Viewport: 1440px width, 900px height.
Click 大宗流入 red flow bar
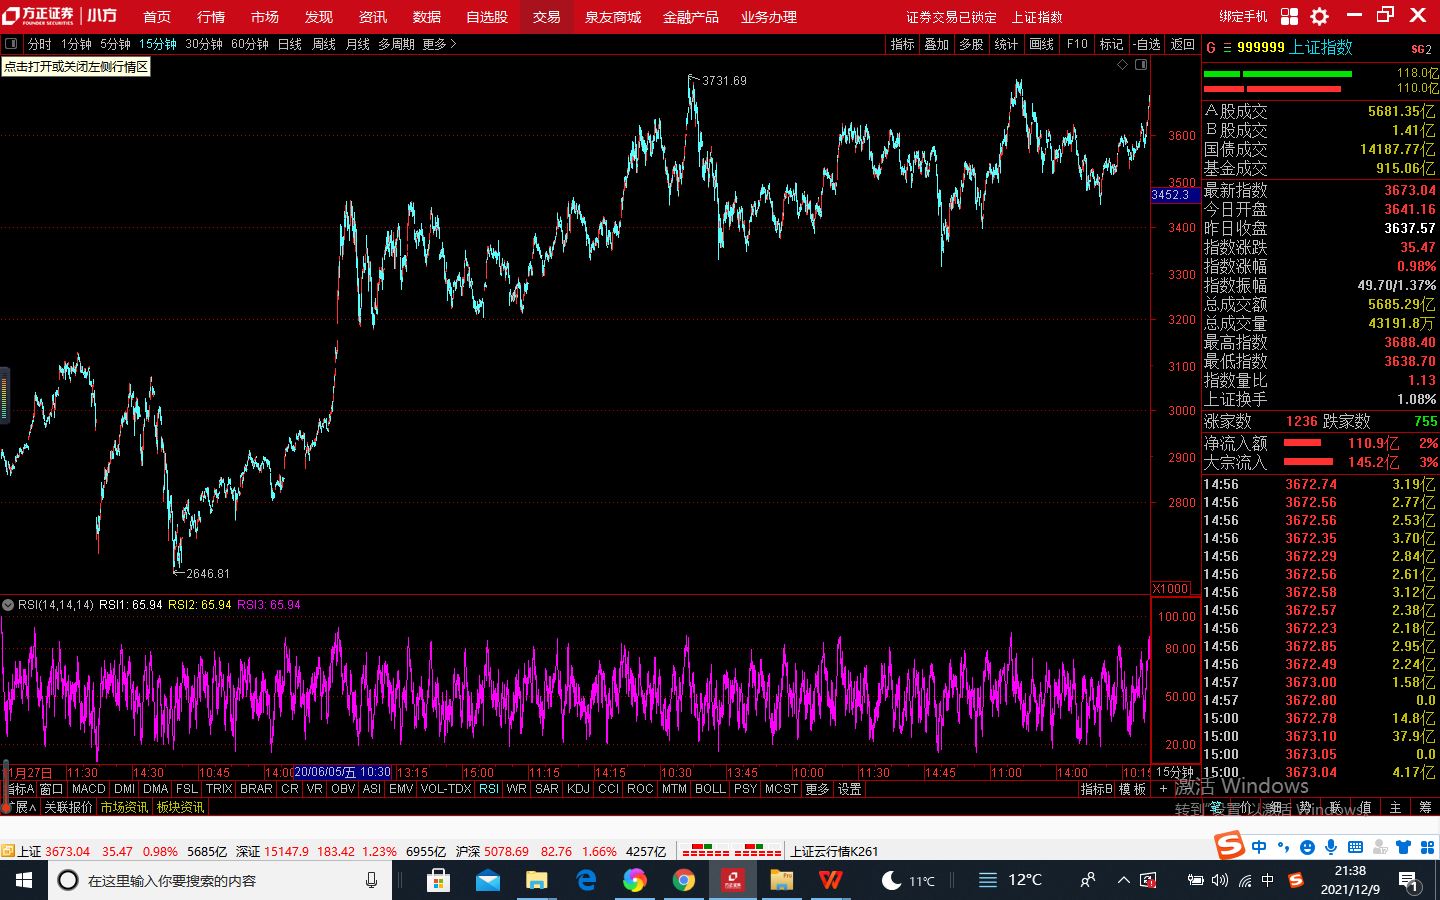(x=1308, y=462)
